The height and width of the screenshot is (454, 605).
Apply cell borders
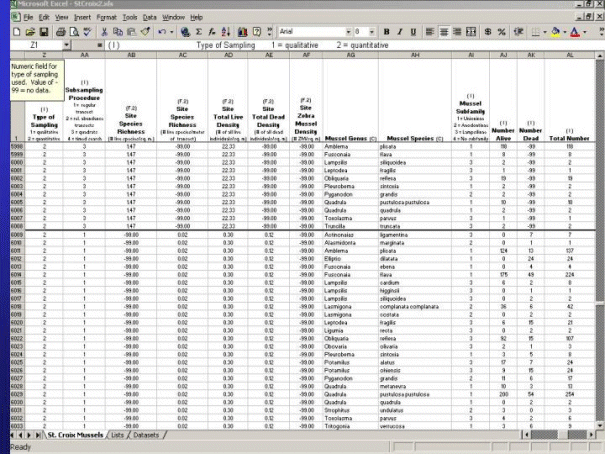pyautogui.click(x=536, y=32)
